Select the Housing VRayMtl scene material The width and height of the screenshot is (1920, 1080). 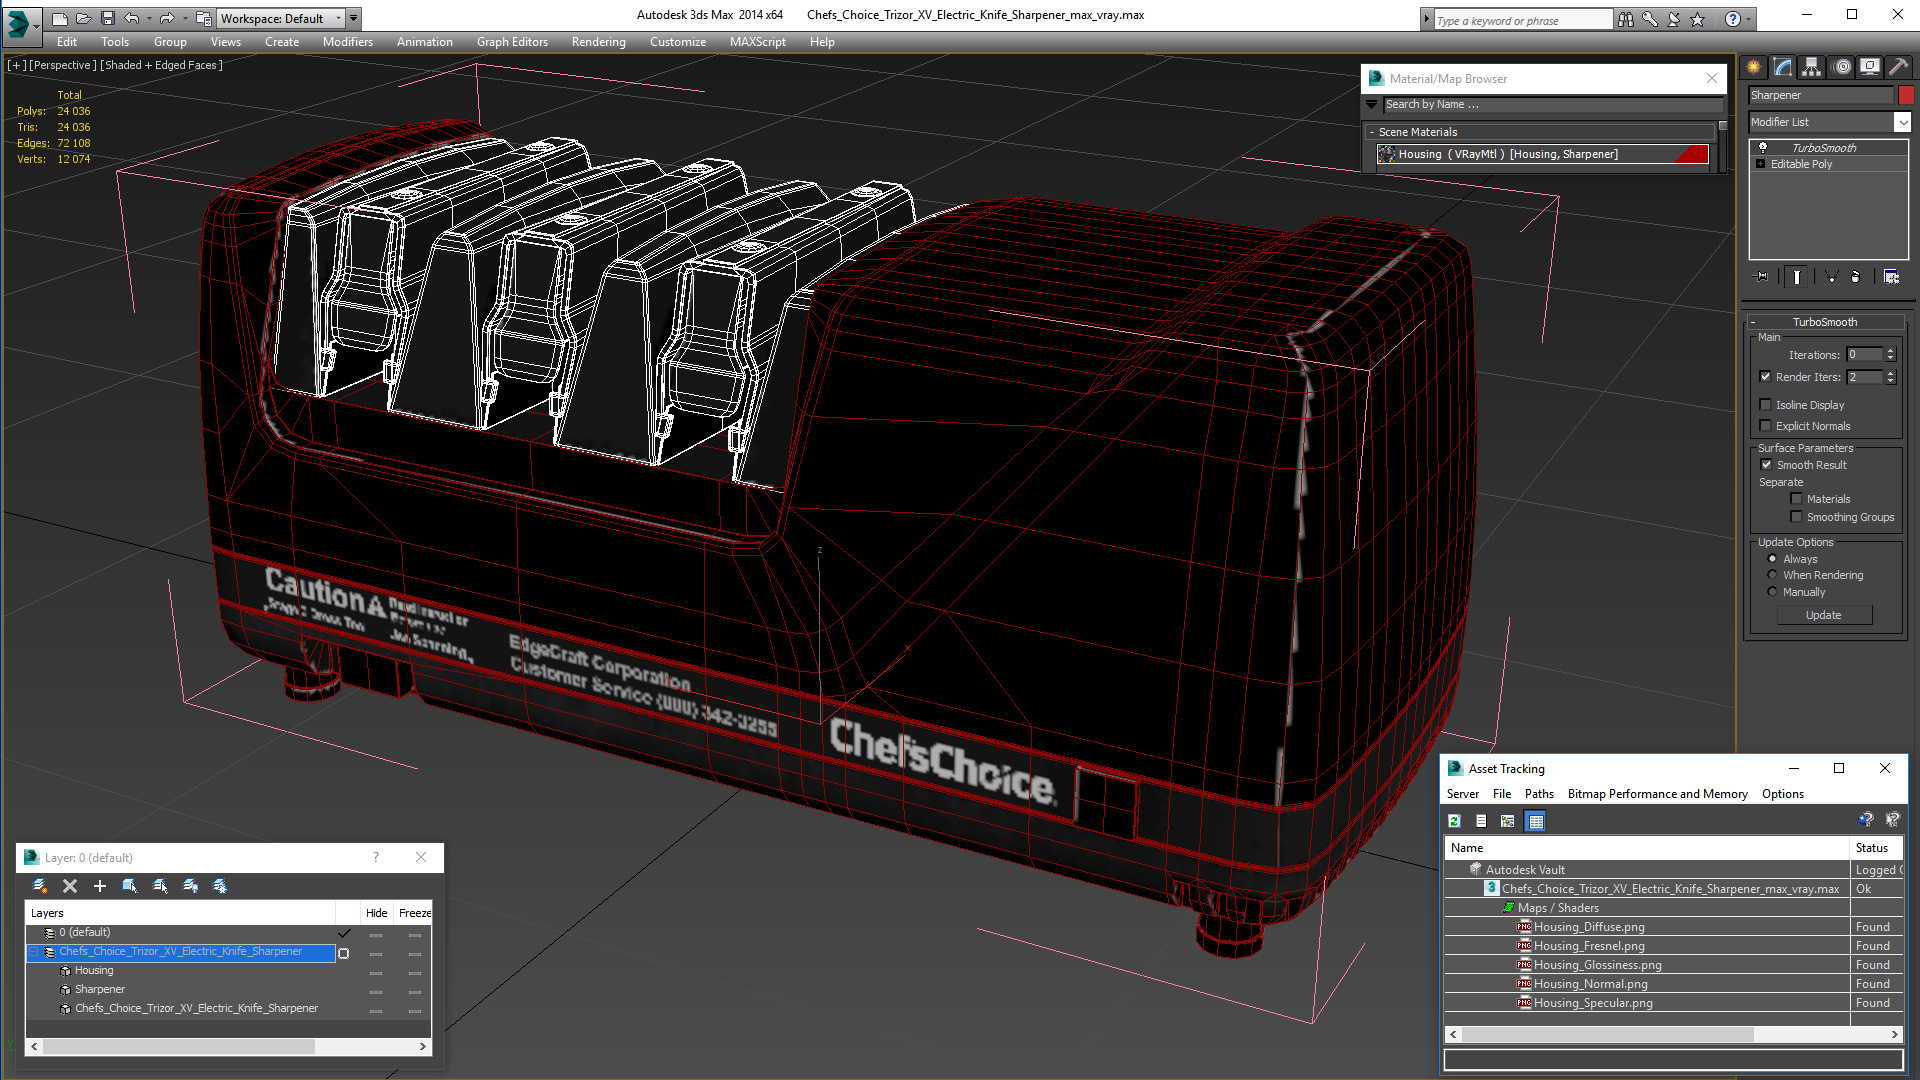point(1543,154)
